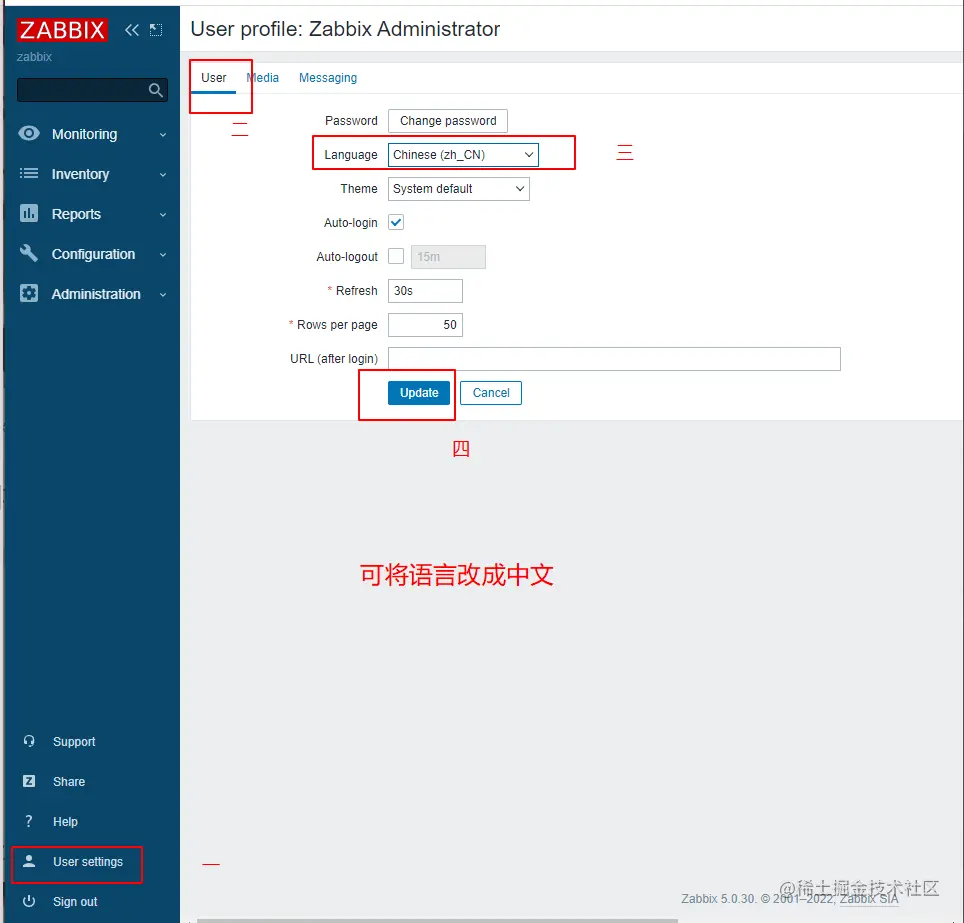The image size is (964, 923).
Task: Click the Inventory list icon
Action: [29, 173]
